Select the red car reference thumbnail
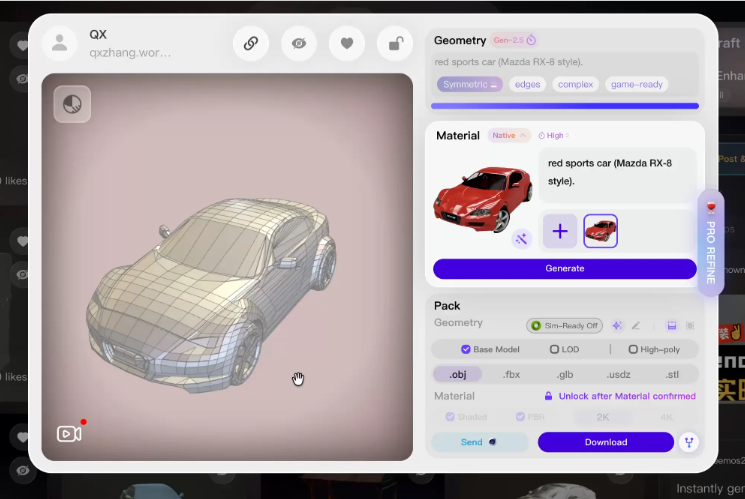This screenshot has width=745, height=499. point(601,231)
